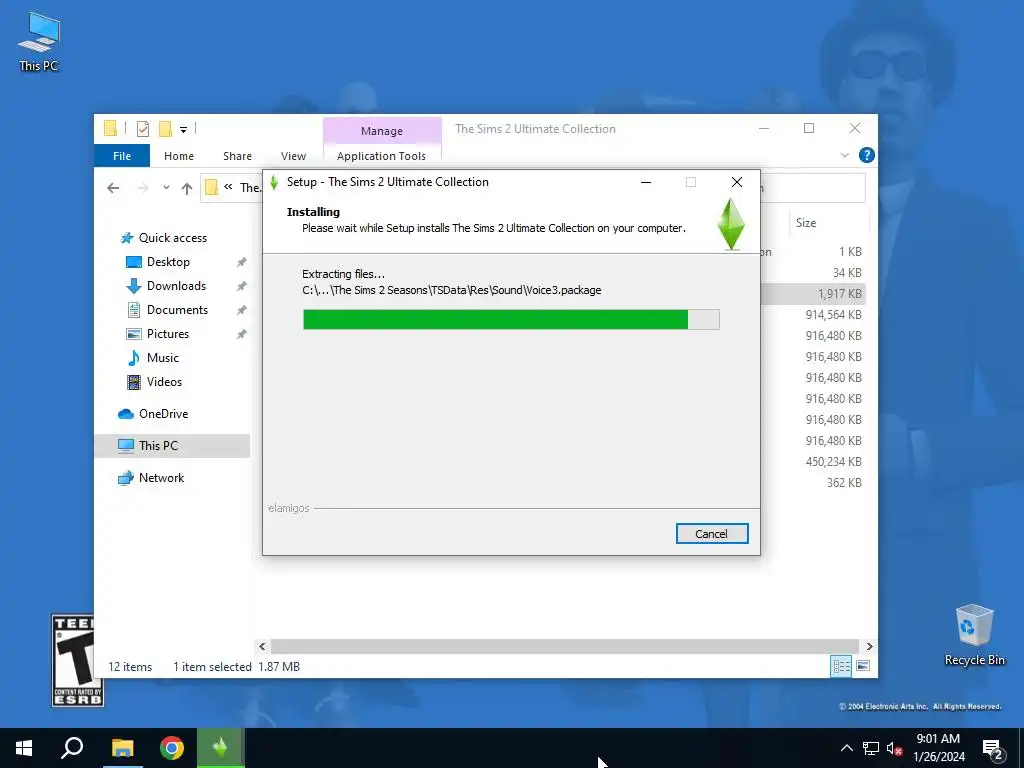Open the Recycle Bin desktop icon
This screenshot has width=1024, height=768.
click(x=974, y=635)
